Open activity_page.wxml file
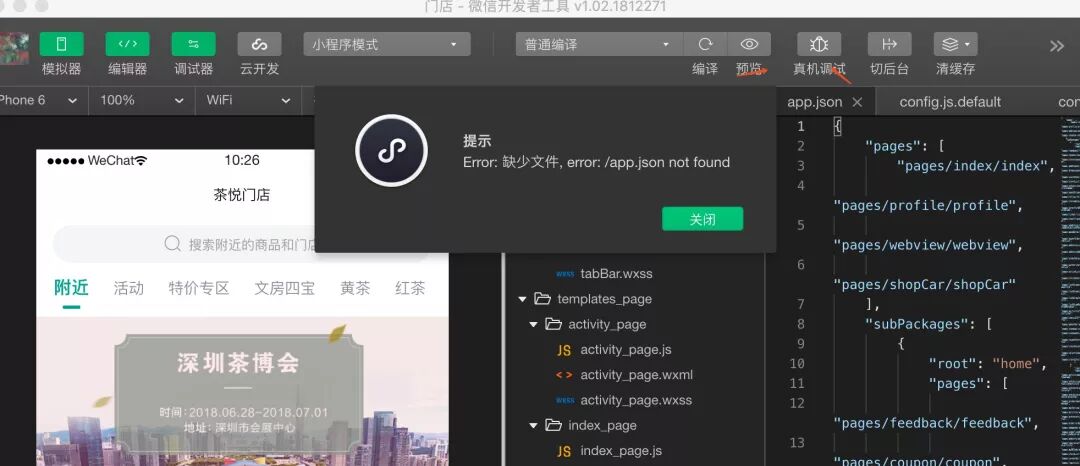 tap(636, 375)
